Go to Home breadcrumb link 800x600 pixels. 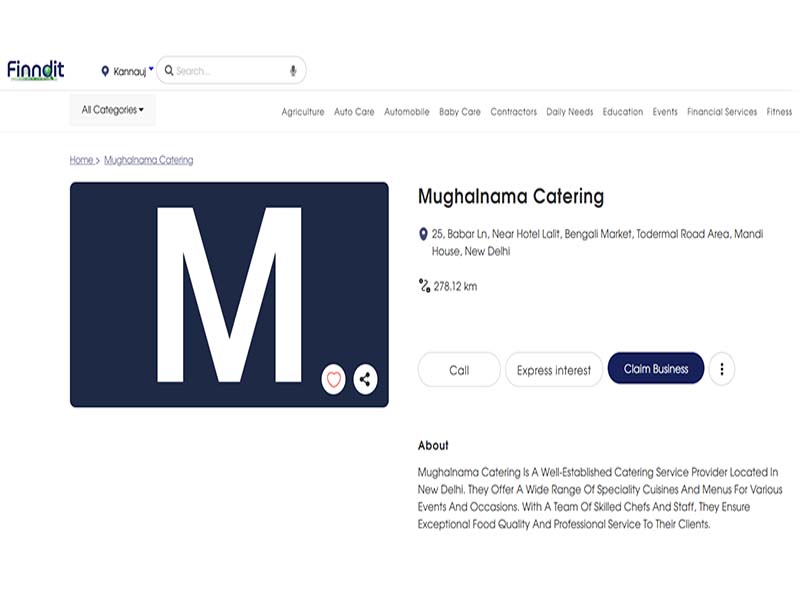click(x=82, y=160)
